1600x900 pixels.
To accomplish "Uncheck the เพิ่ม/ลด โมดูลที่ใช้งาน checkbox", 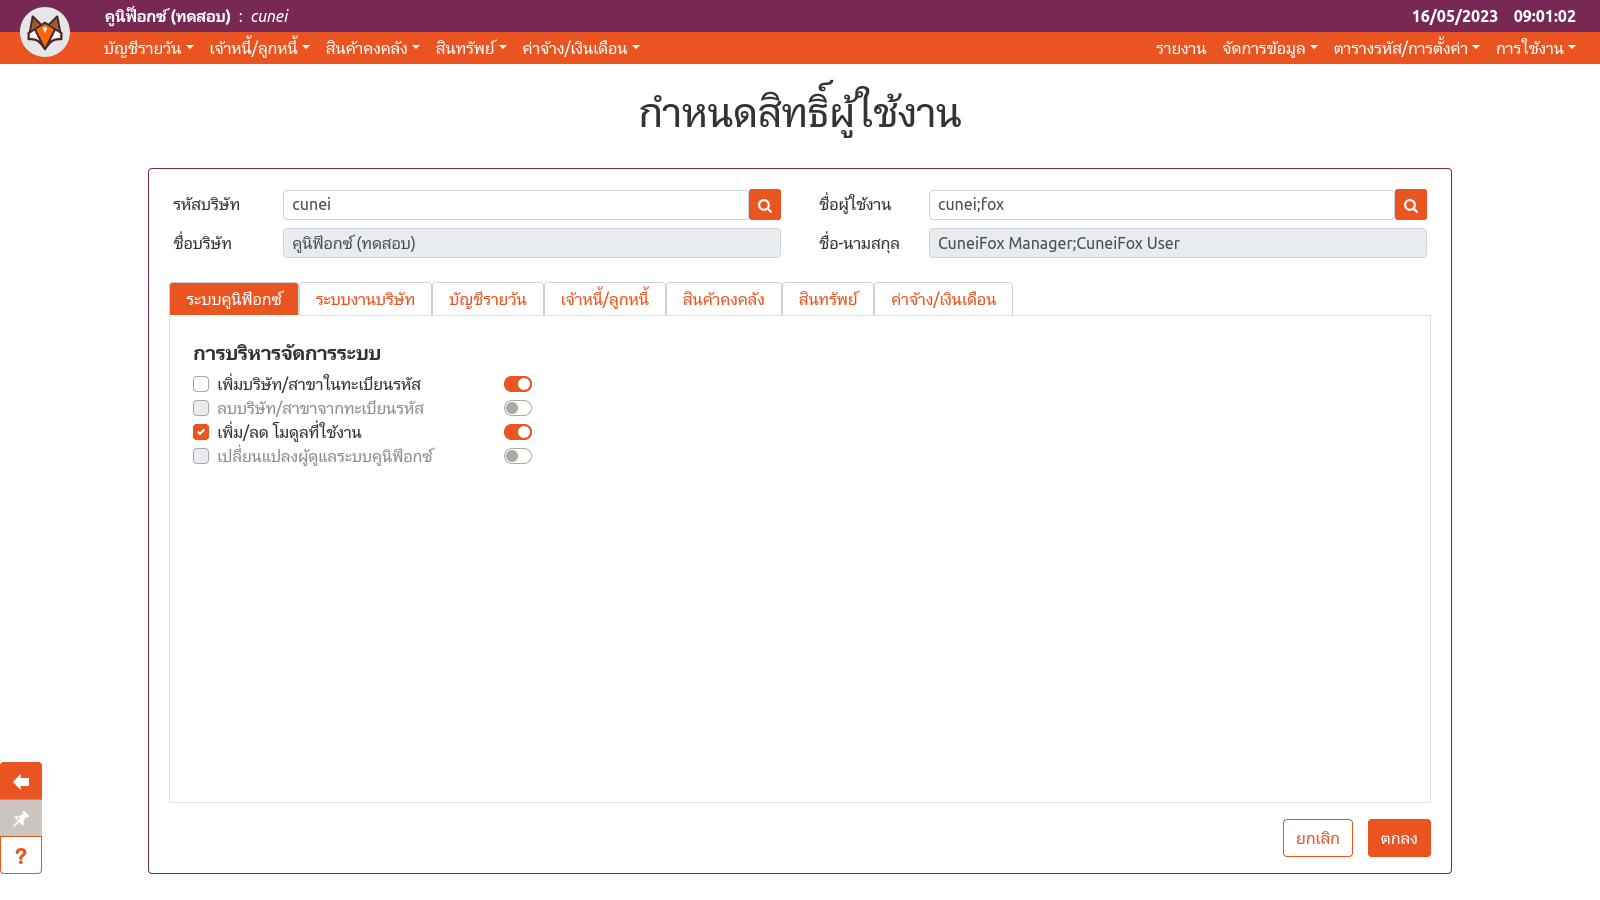I will click(x=201, y=432).
